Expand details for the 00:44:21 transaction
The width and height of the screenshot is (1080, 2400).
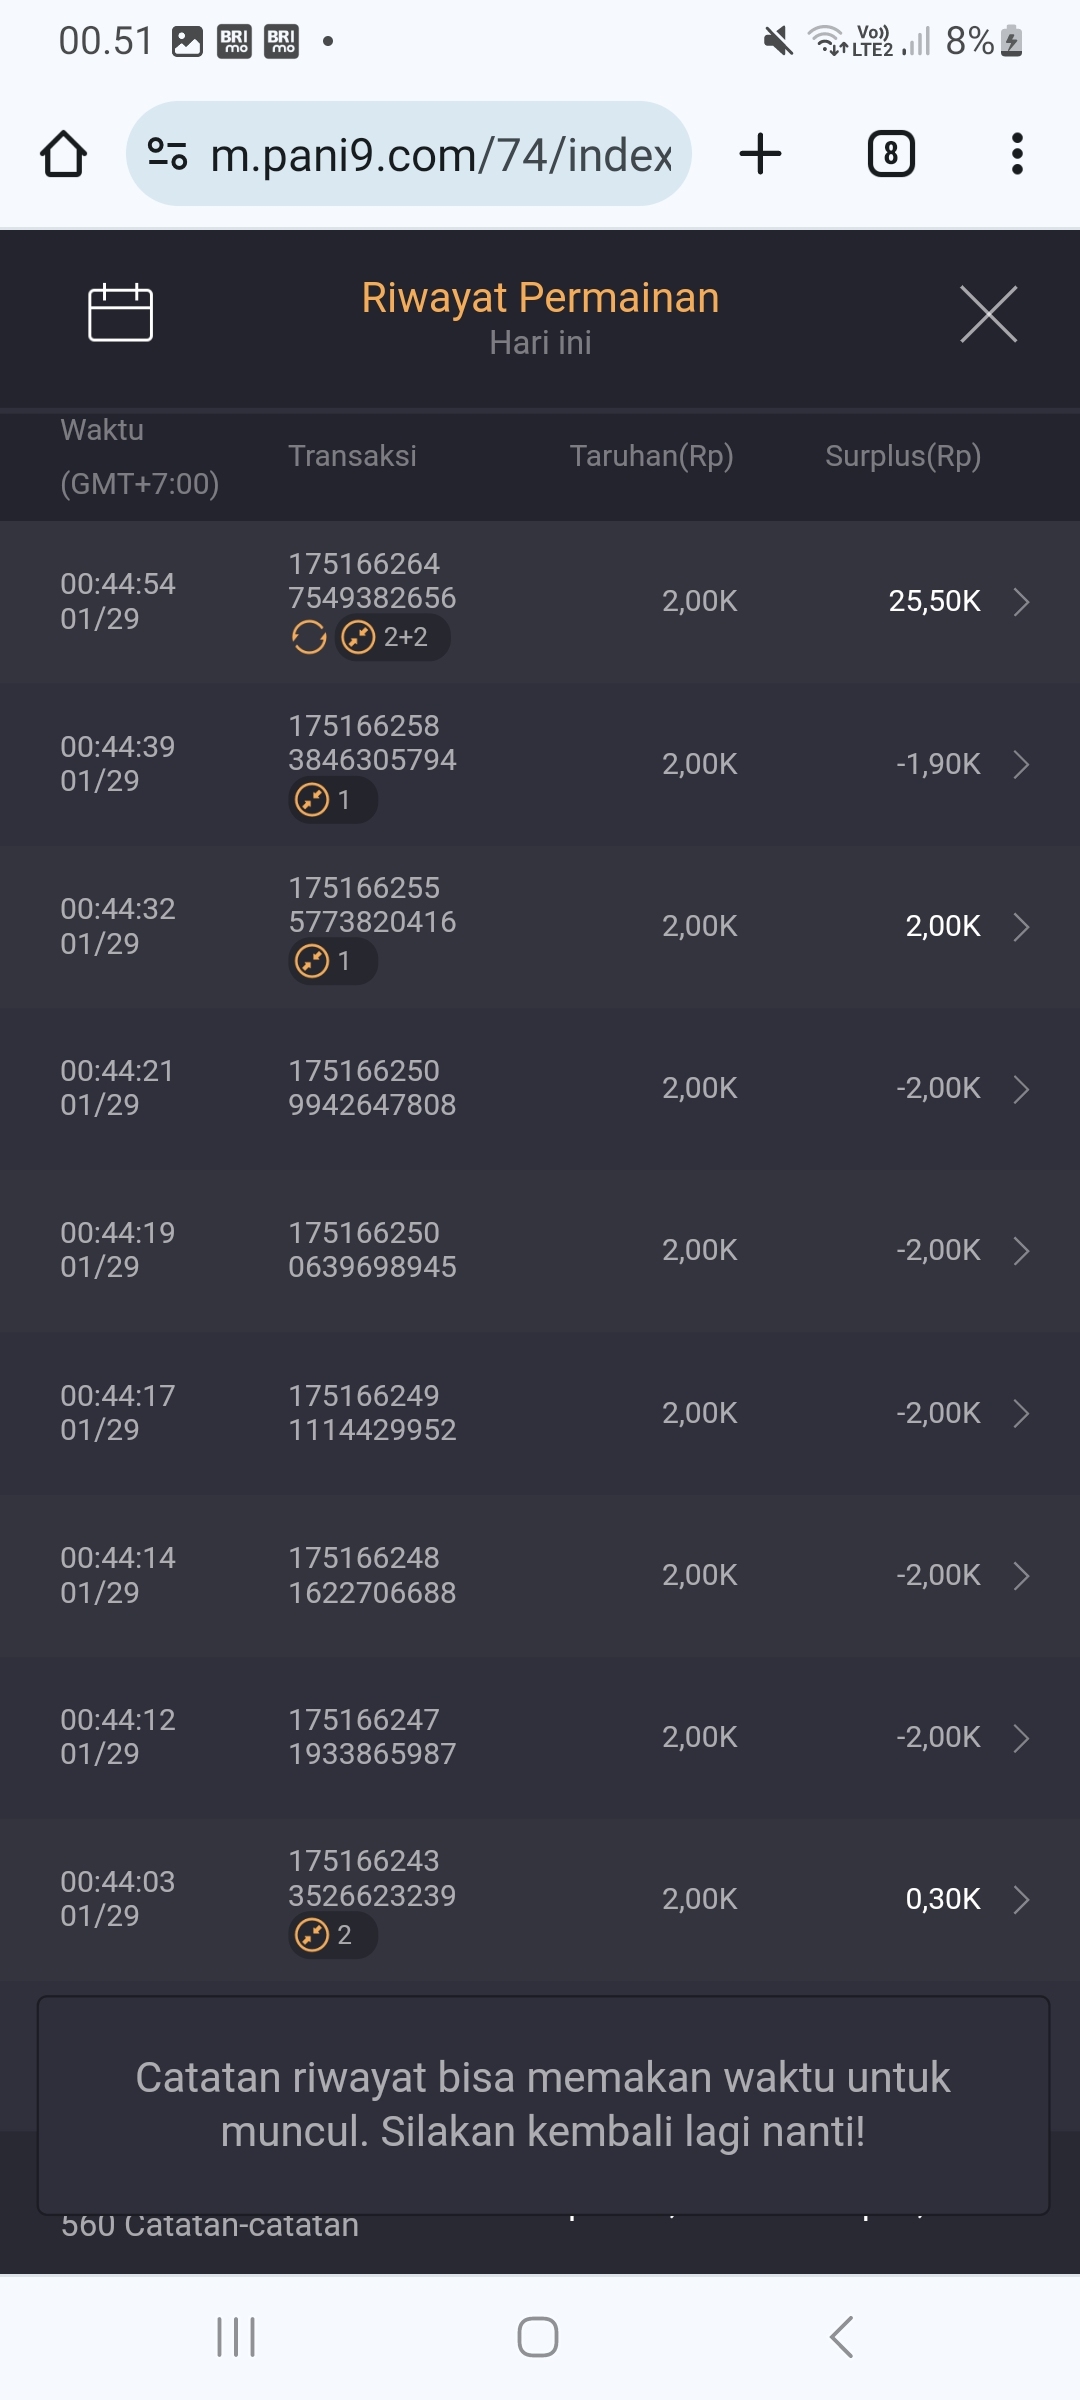click(1021, 1089)
